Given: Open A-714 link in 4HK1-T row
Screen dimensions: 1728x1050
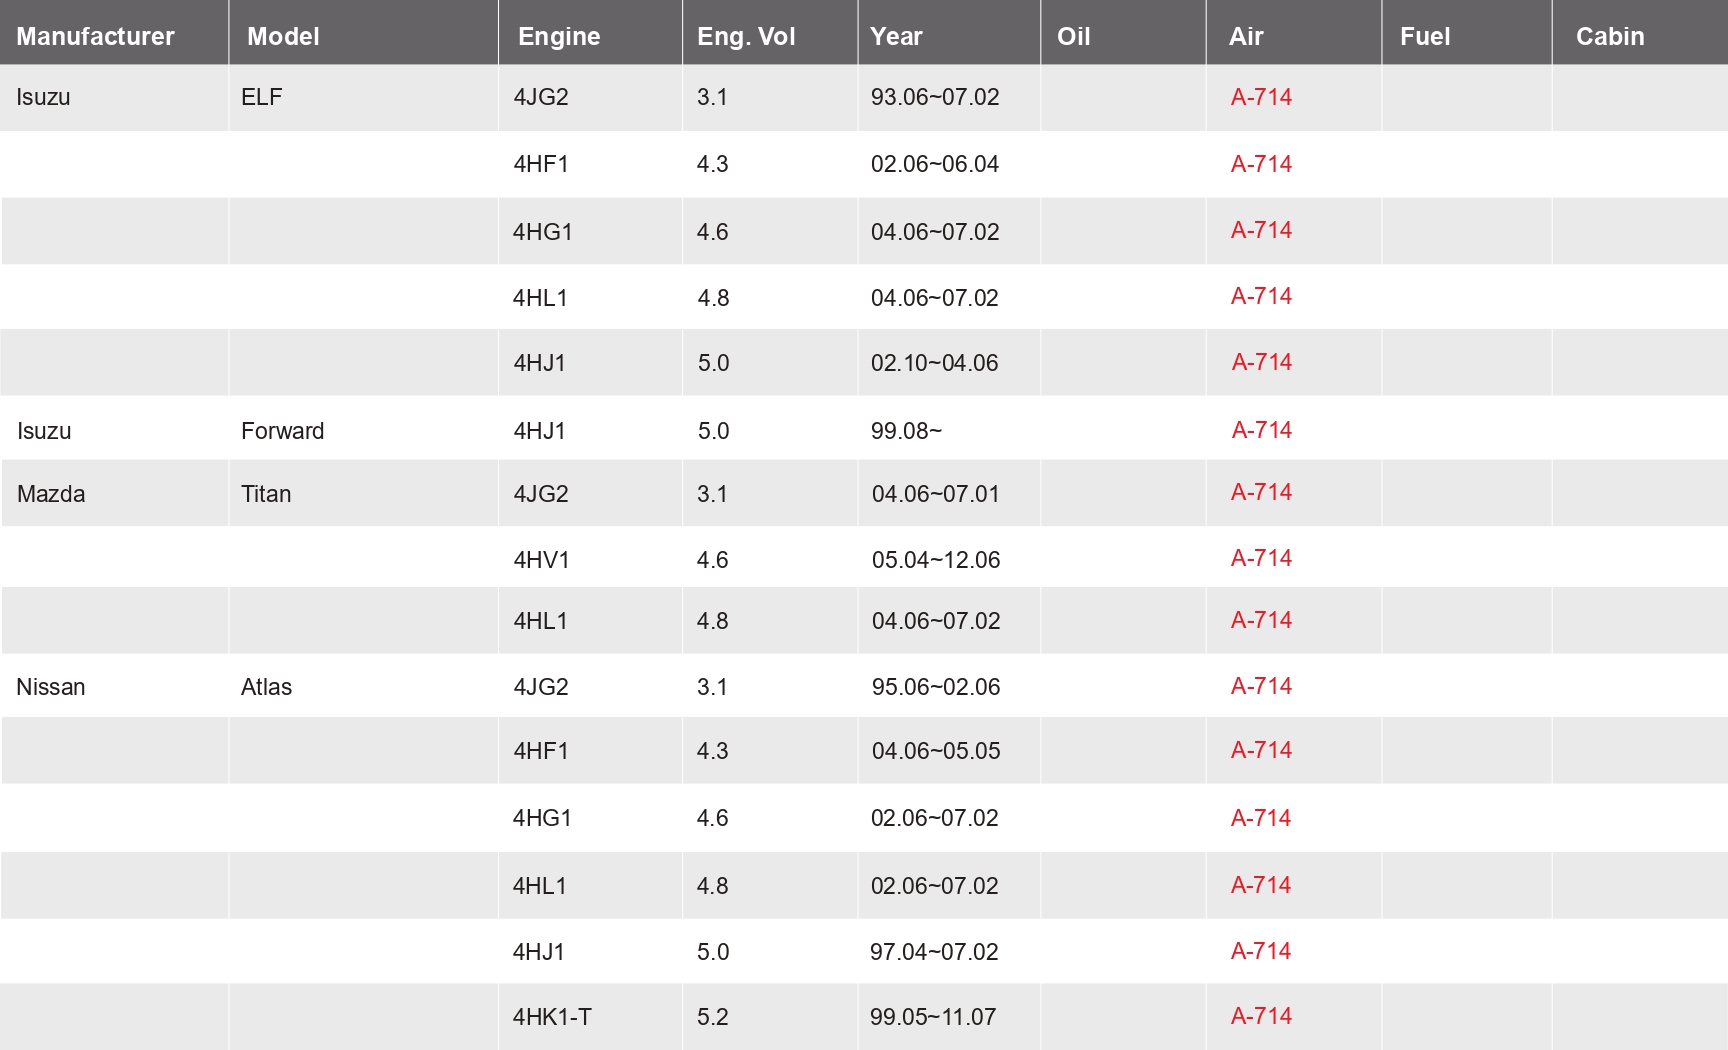Looking at the screenshot, I should click(1261, 1016).
